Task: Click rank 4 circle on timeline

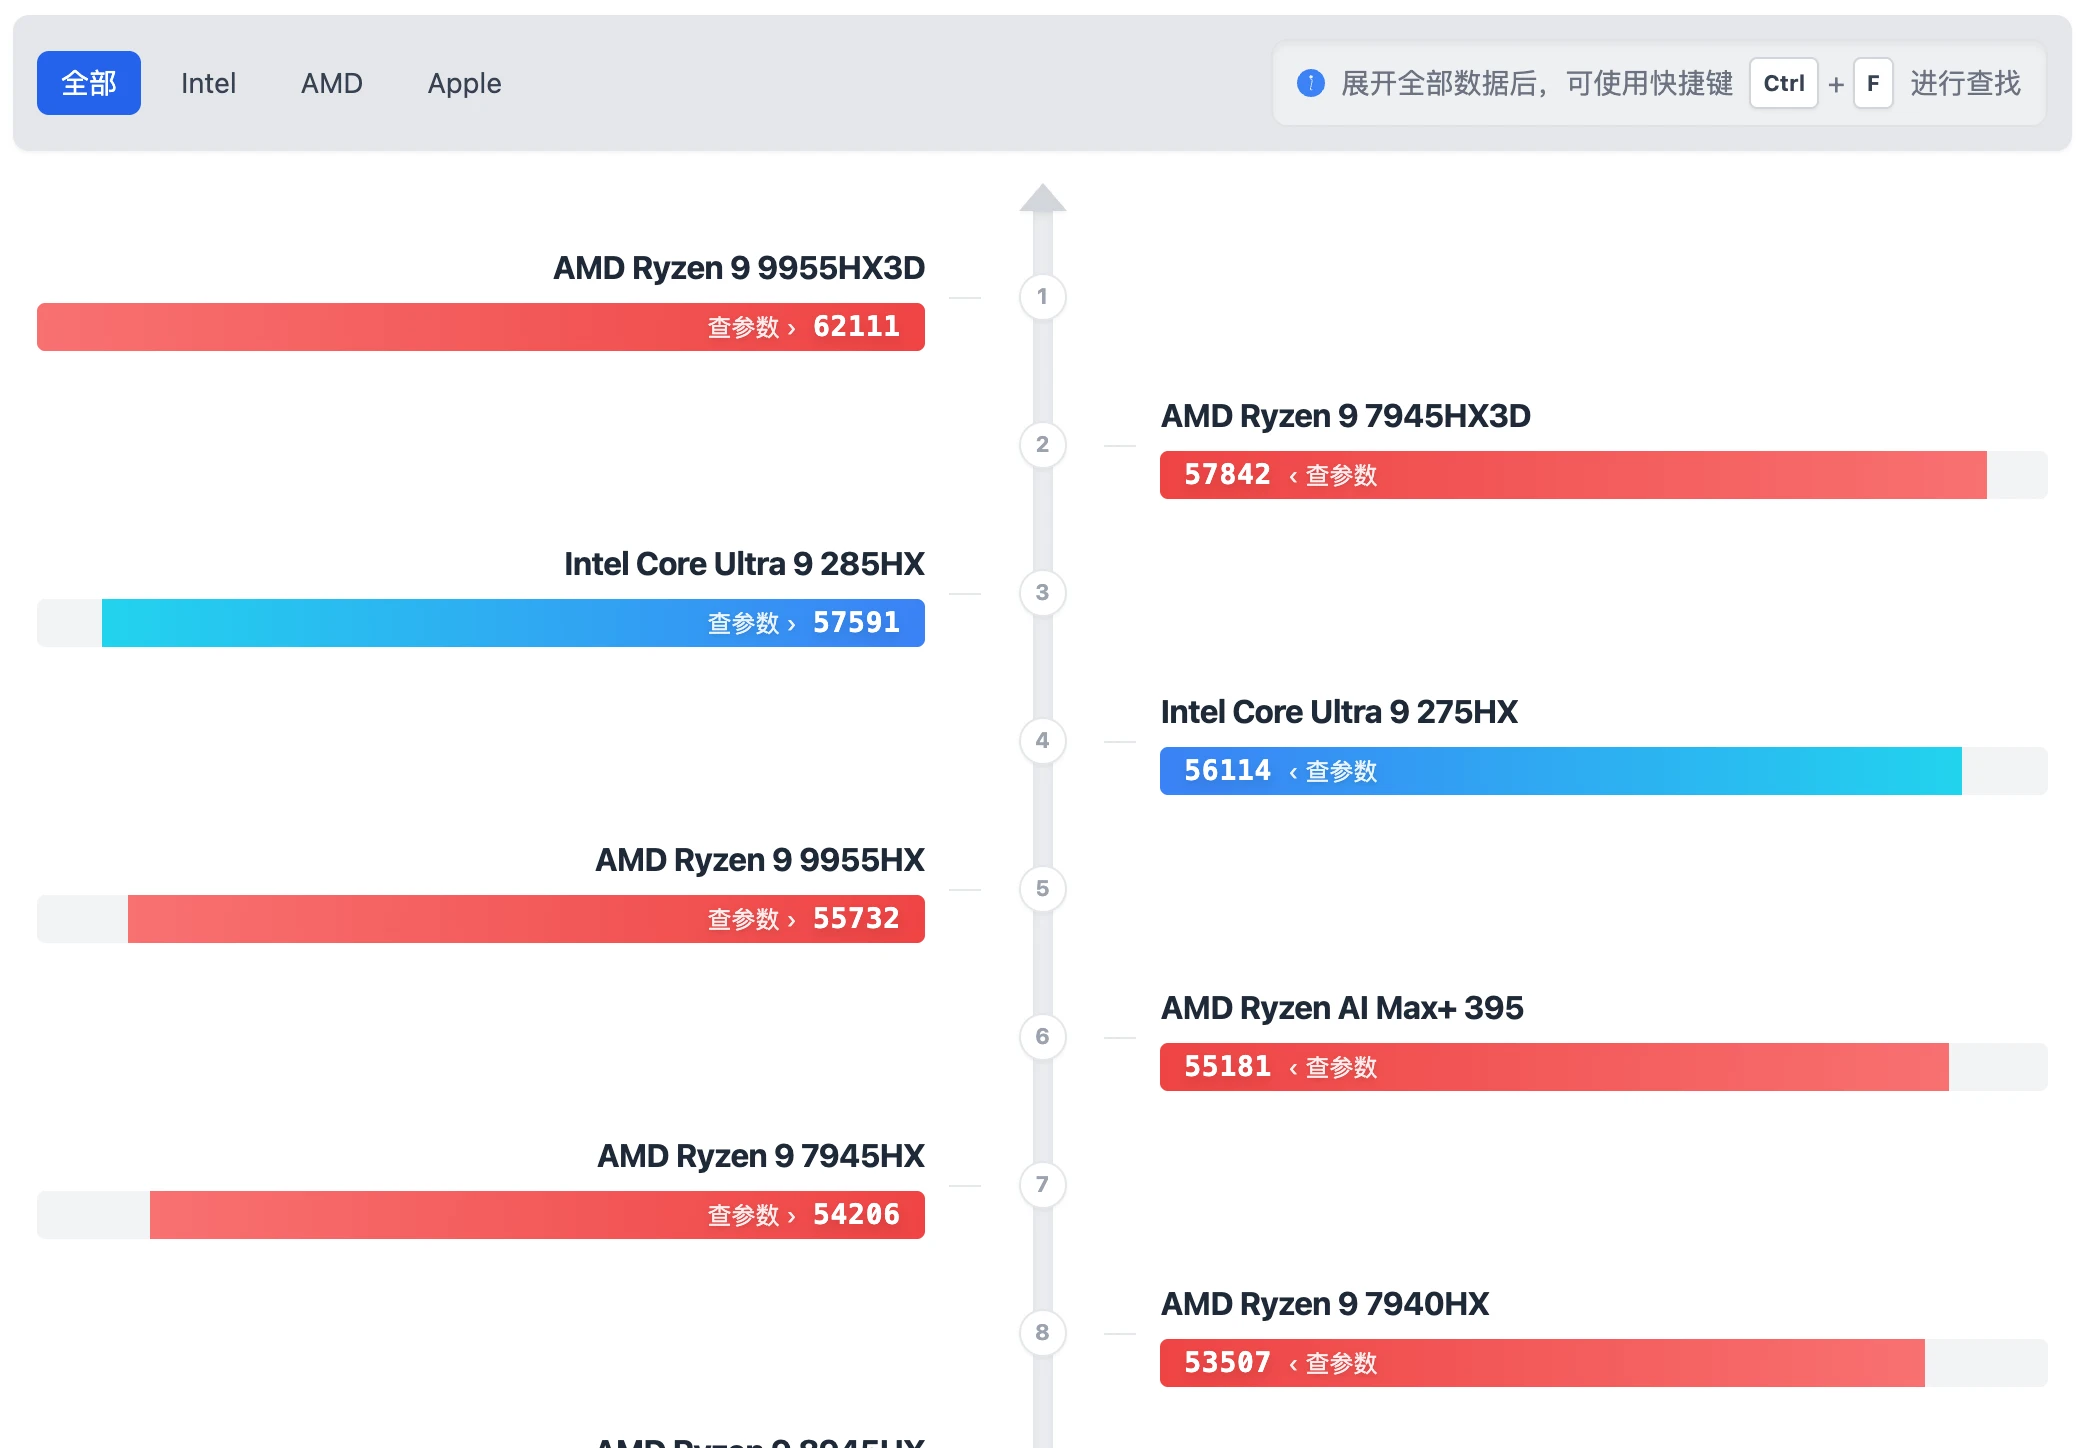Action: pos(1042,741)
